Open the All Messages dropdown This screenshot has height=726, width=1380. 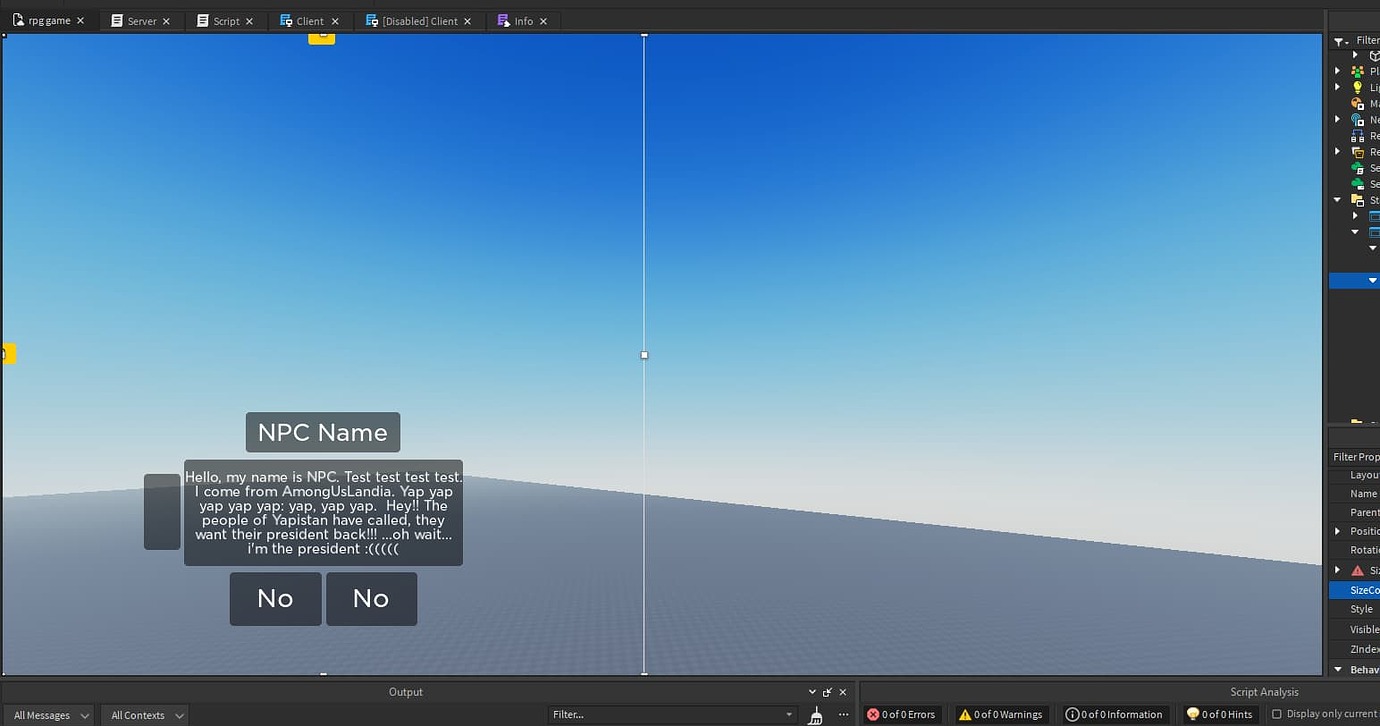(45, 715)
